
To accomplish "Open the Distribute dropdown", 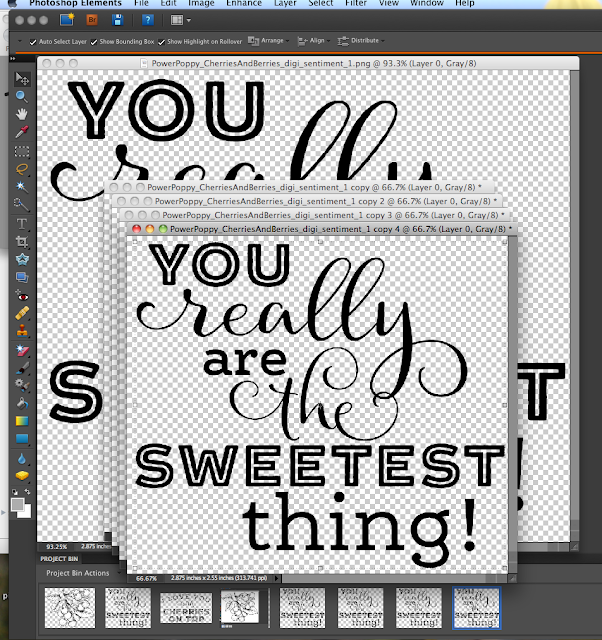I will click(x=361, y=41).
